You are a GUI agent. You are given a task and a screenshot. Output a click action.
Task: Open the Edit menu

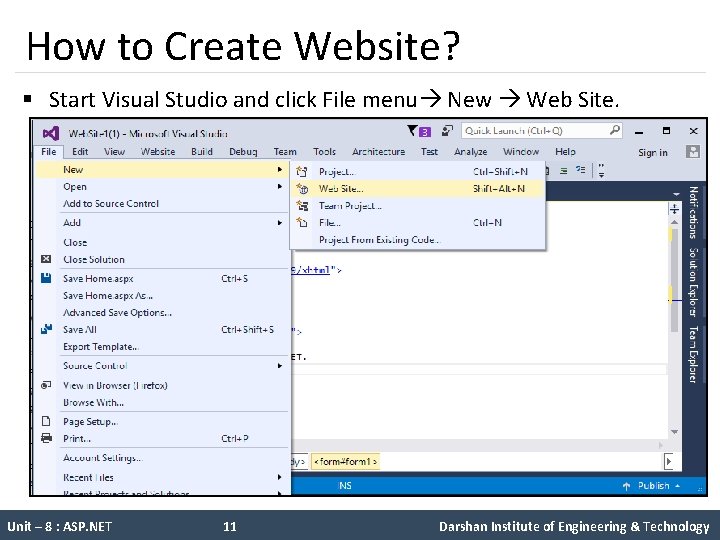click(80, 152)
